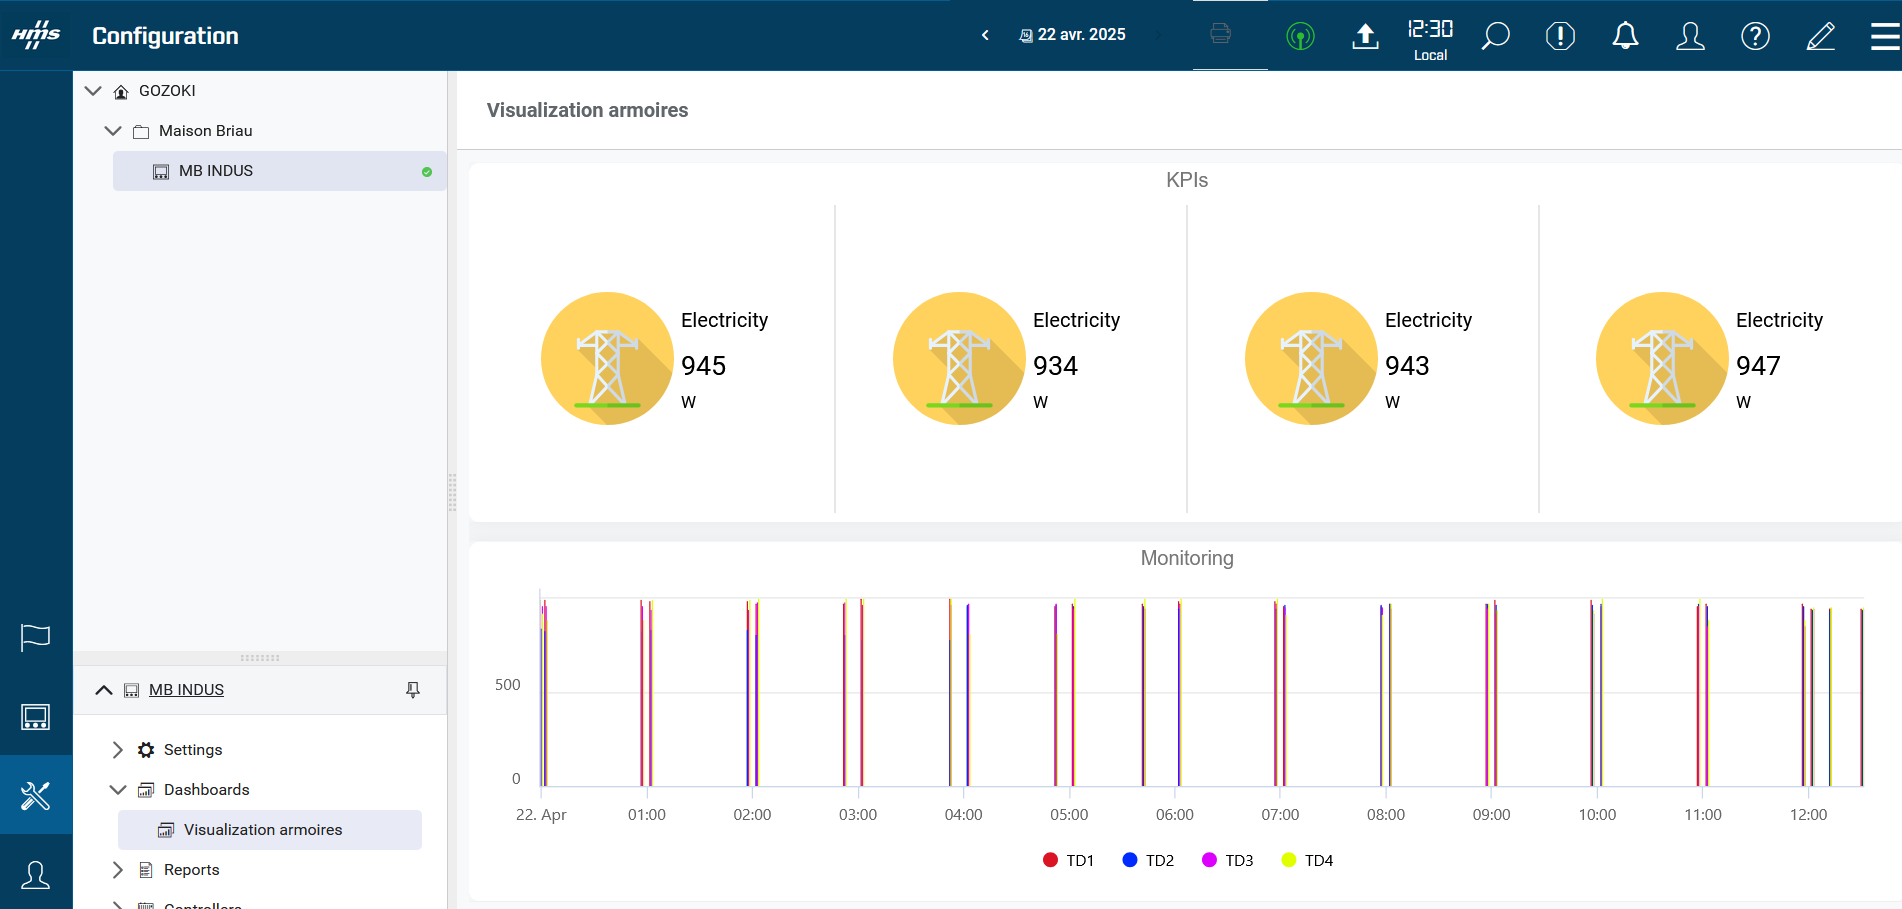
Task: Click the TD4 yellow legend swatch
Action: coord(1289,860)
